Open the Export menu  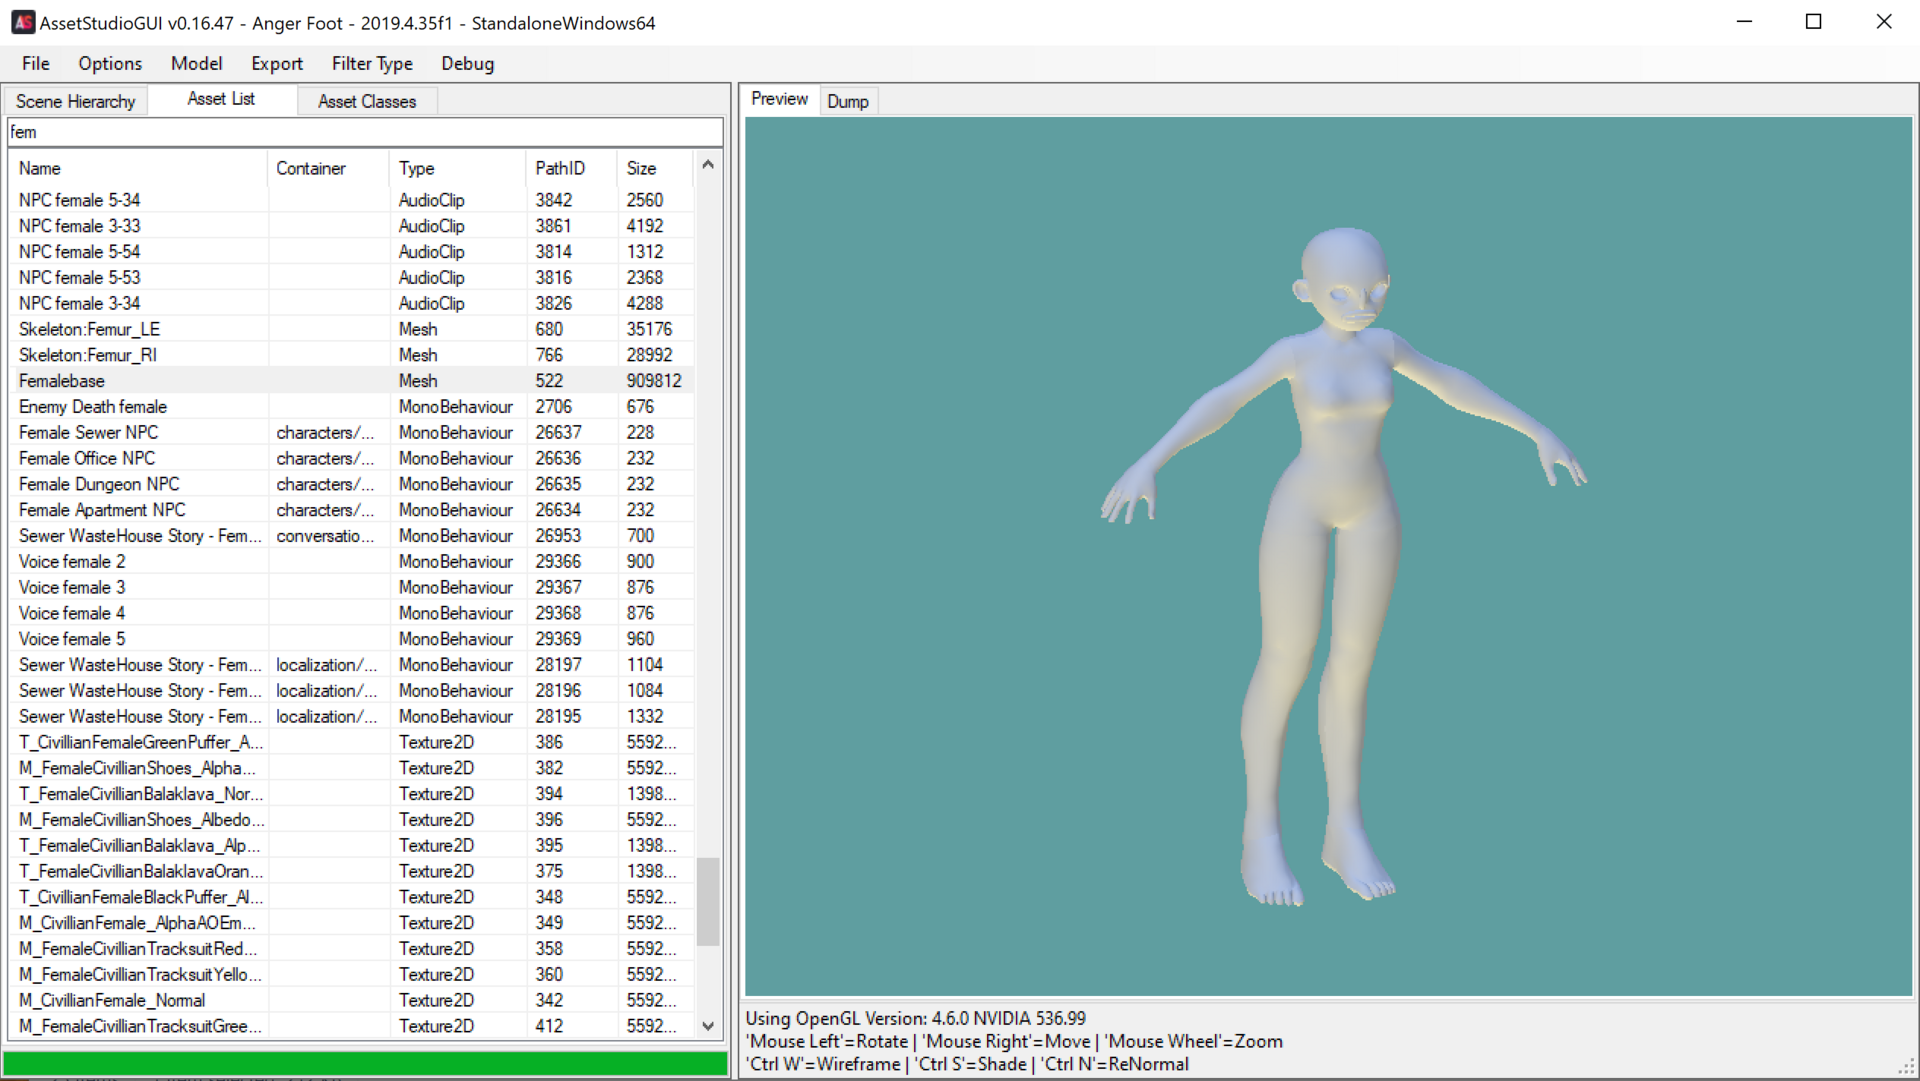coord(277,64)
